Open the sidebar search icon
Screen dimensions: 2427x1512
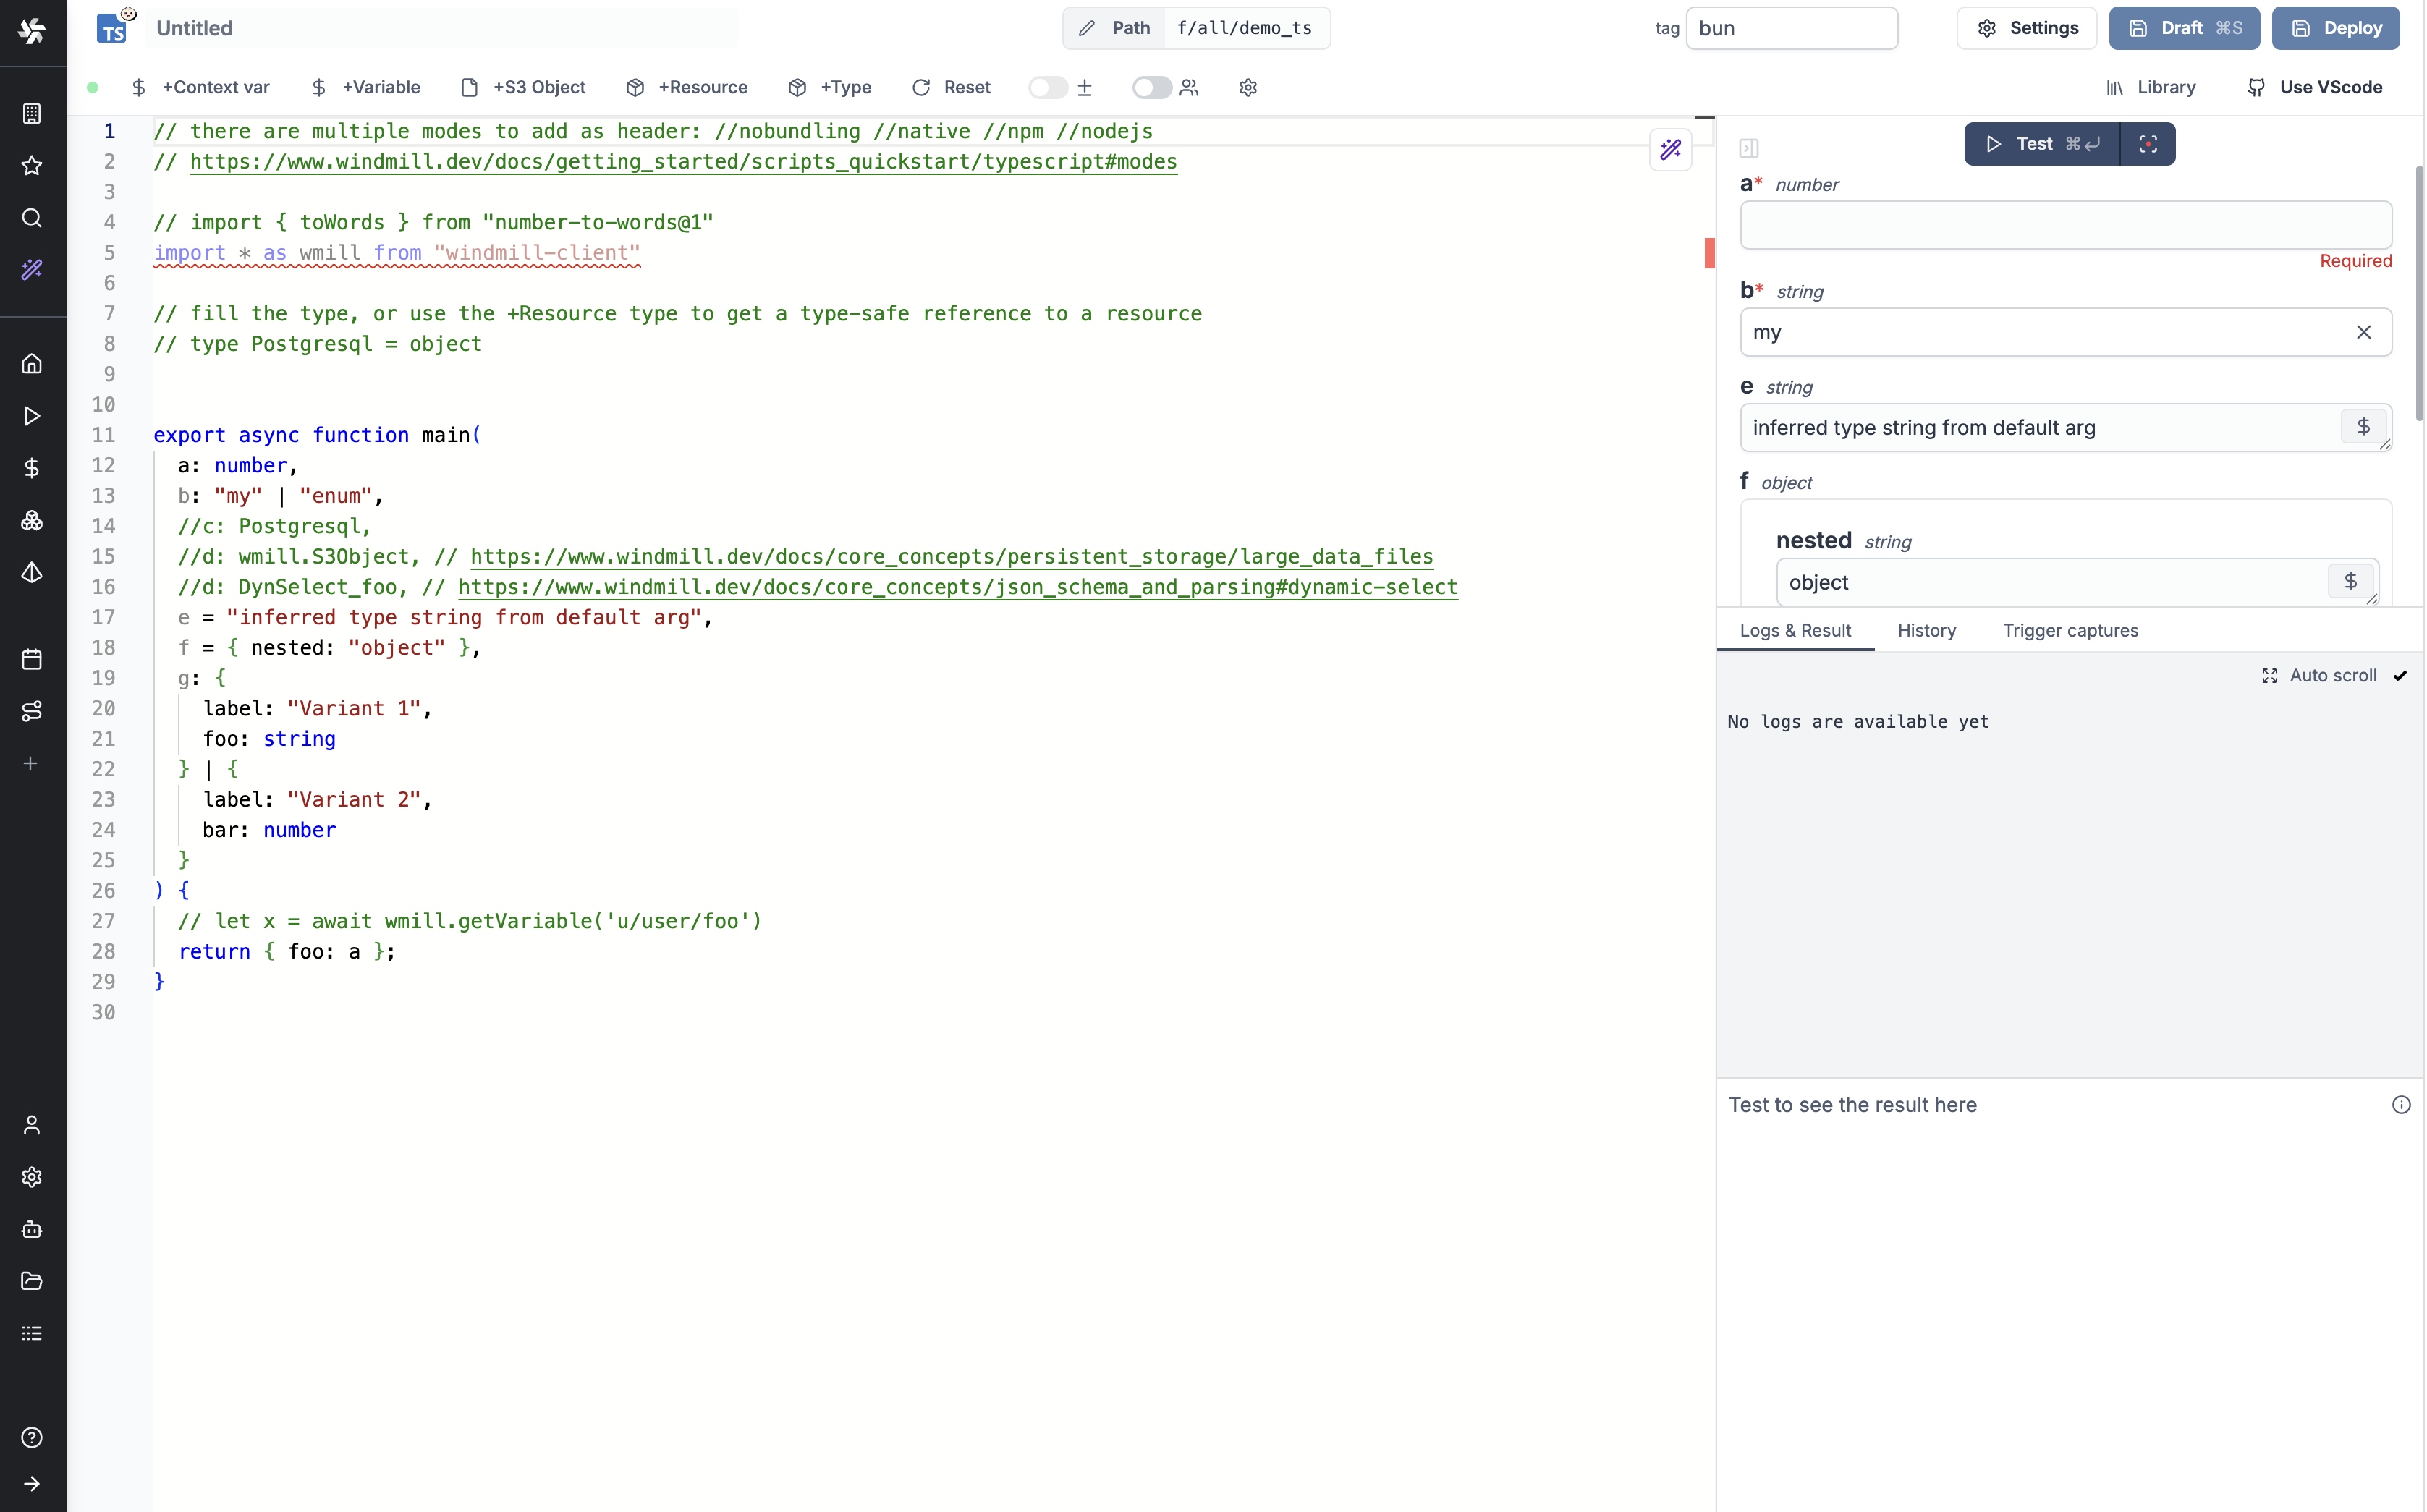point(32,218)
